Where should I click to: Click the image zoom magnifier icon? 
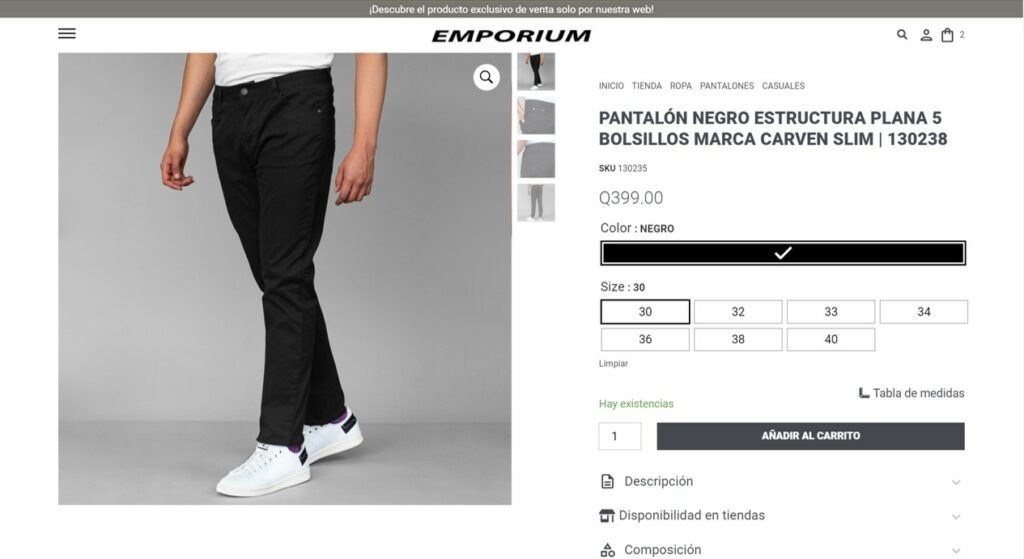(487, 77)
